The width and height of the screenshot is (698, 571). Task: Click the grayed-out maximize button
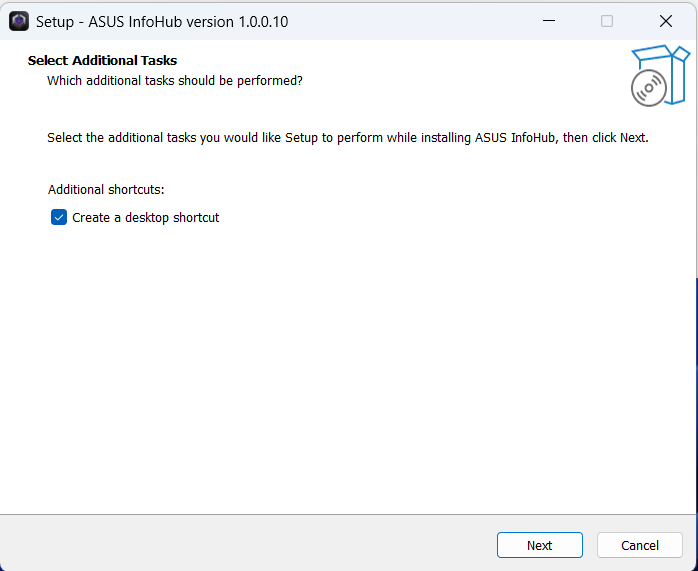(607, 21)
